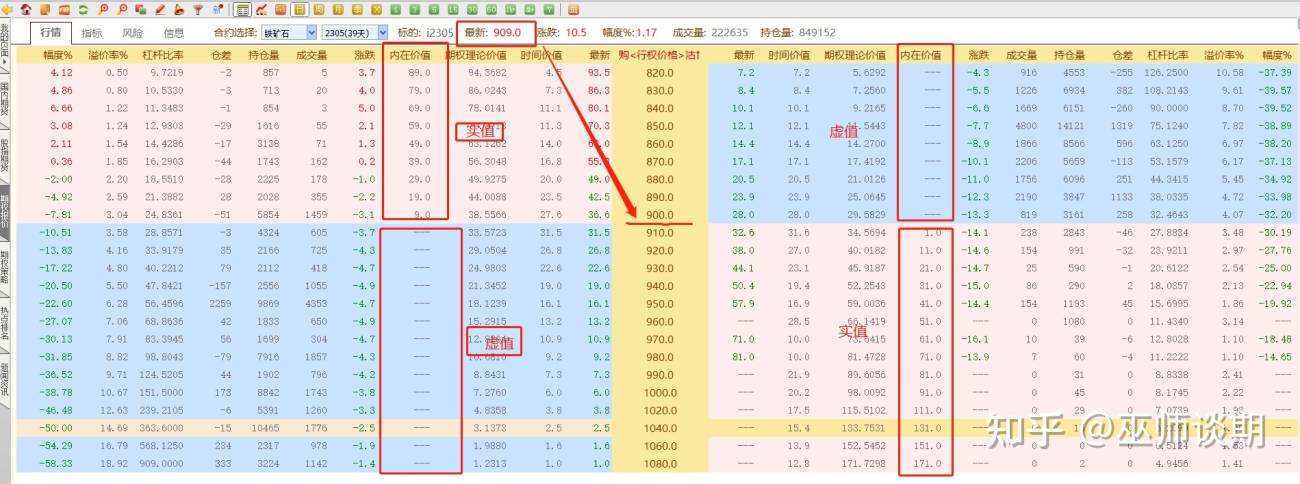This screenshot has width=1300, height=484.
Task: Open the 风险 tab
Action: [x=132, y=32]
